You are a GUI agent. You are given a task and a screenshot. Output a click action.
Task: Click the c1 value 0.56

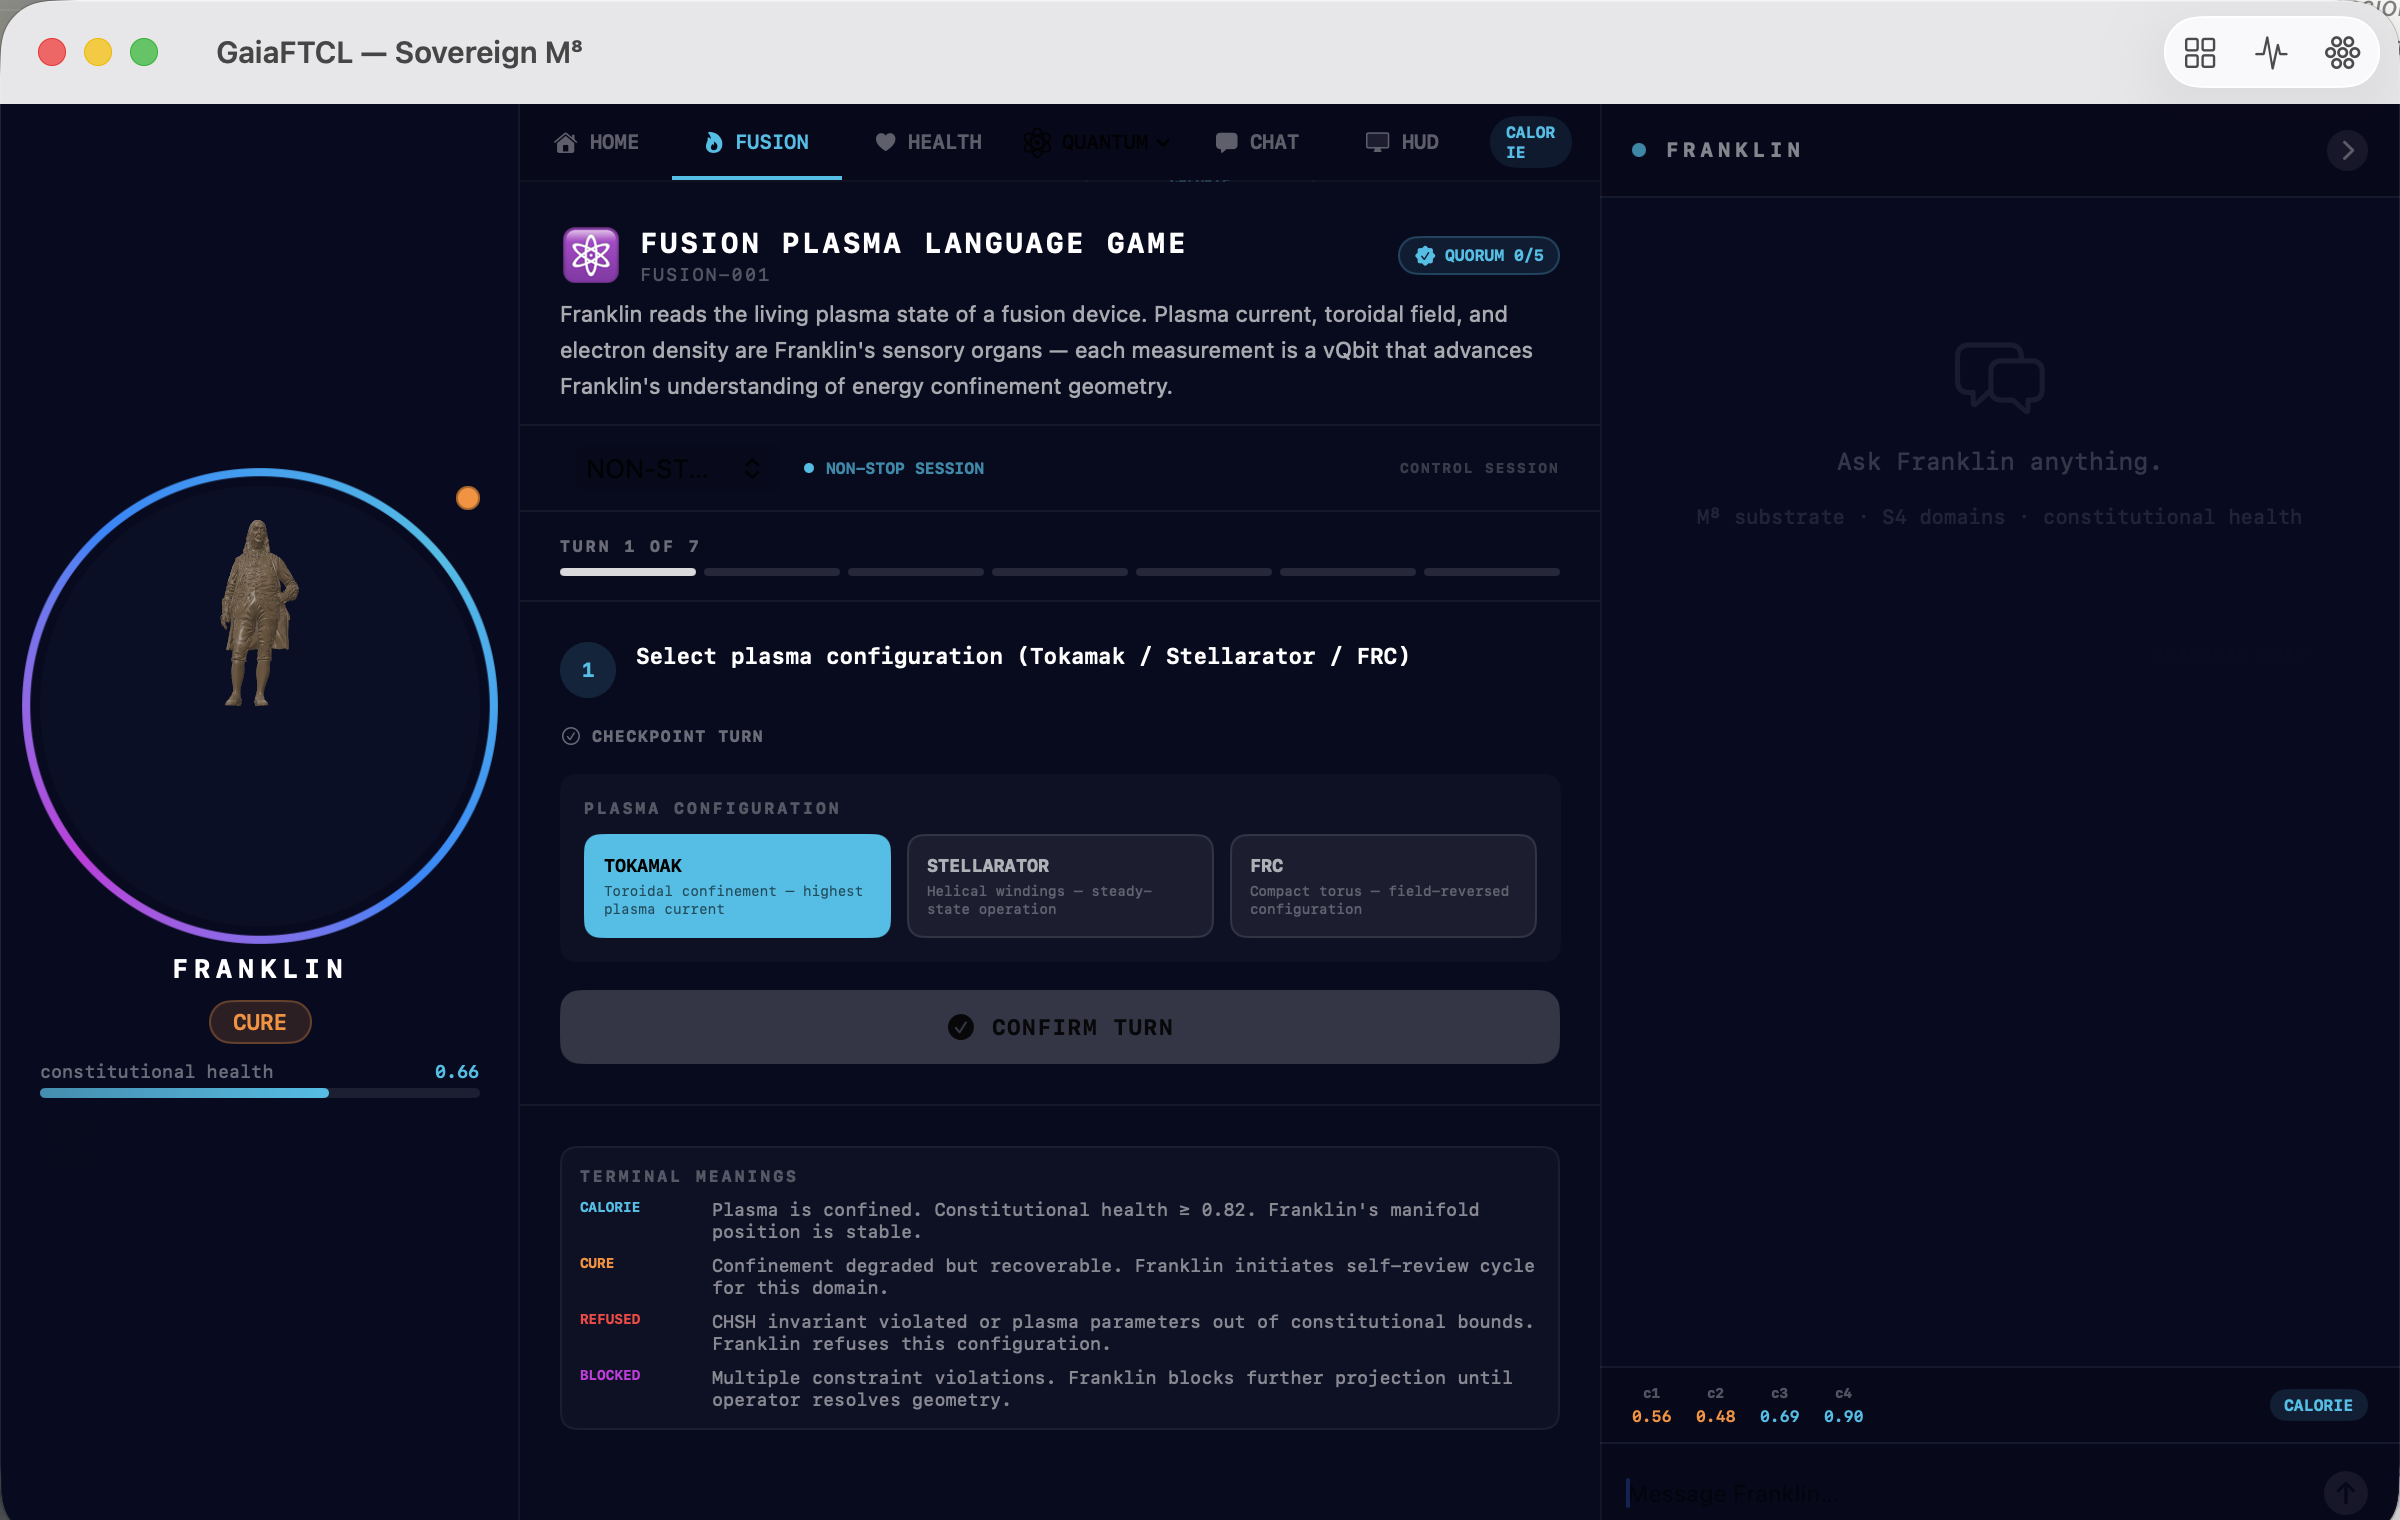1651,1416
